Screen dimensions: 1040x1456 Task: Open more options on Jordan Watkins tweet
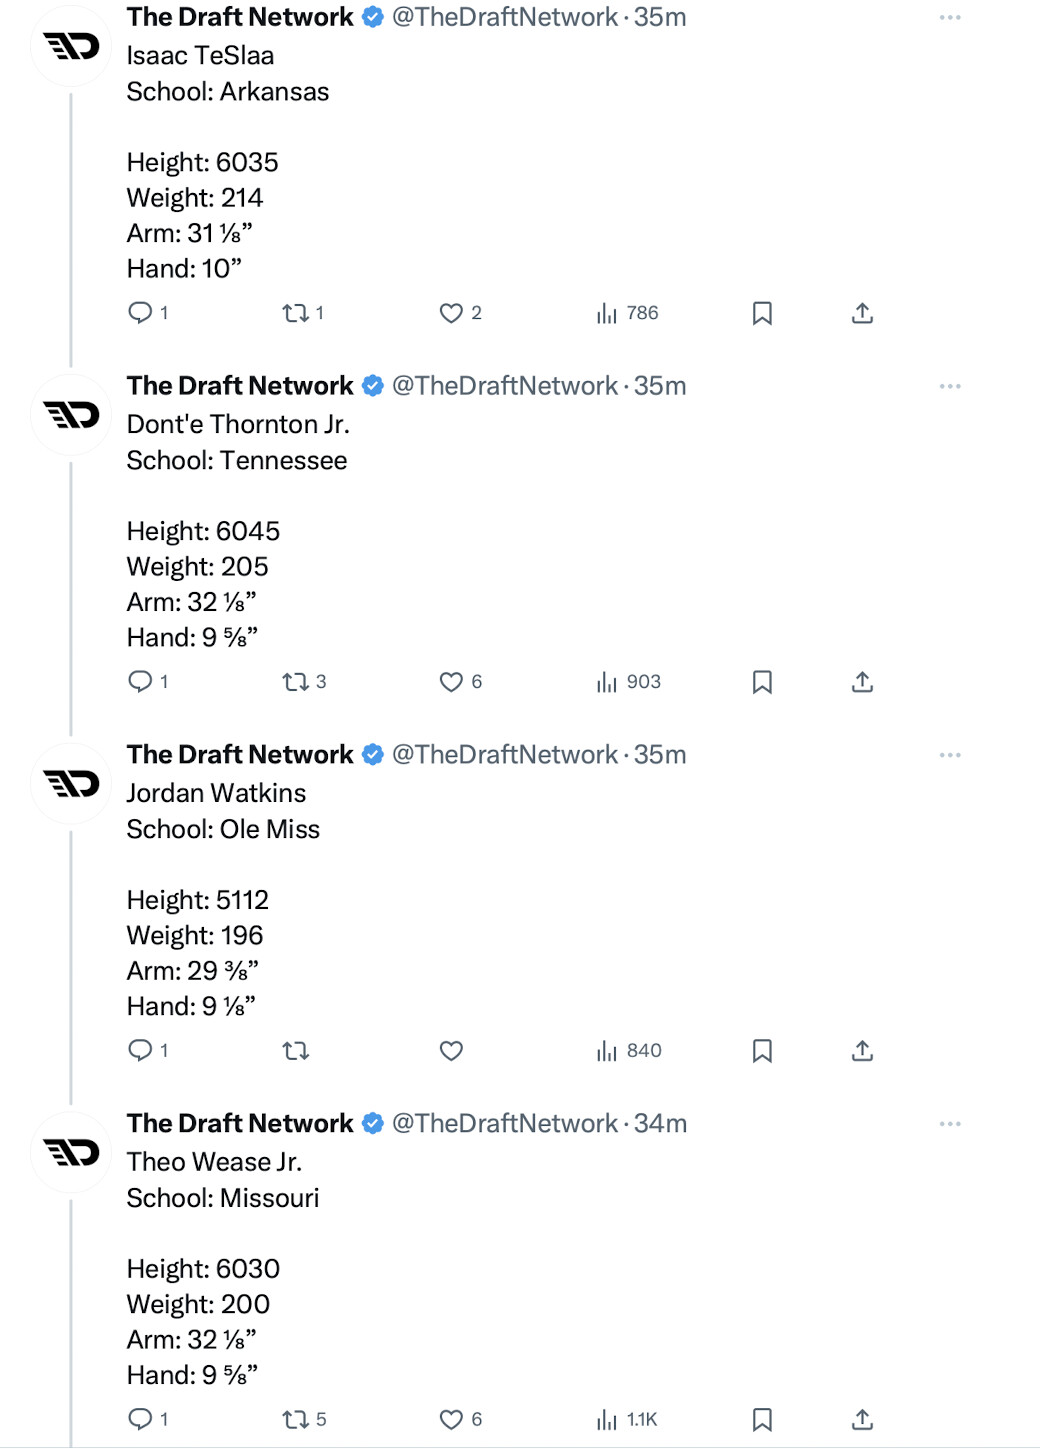(x=950, y=755)
